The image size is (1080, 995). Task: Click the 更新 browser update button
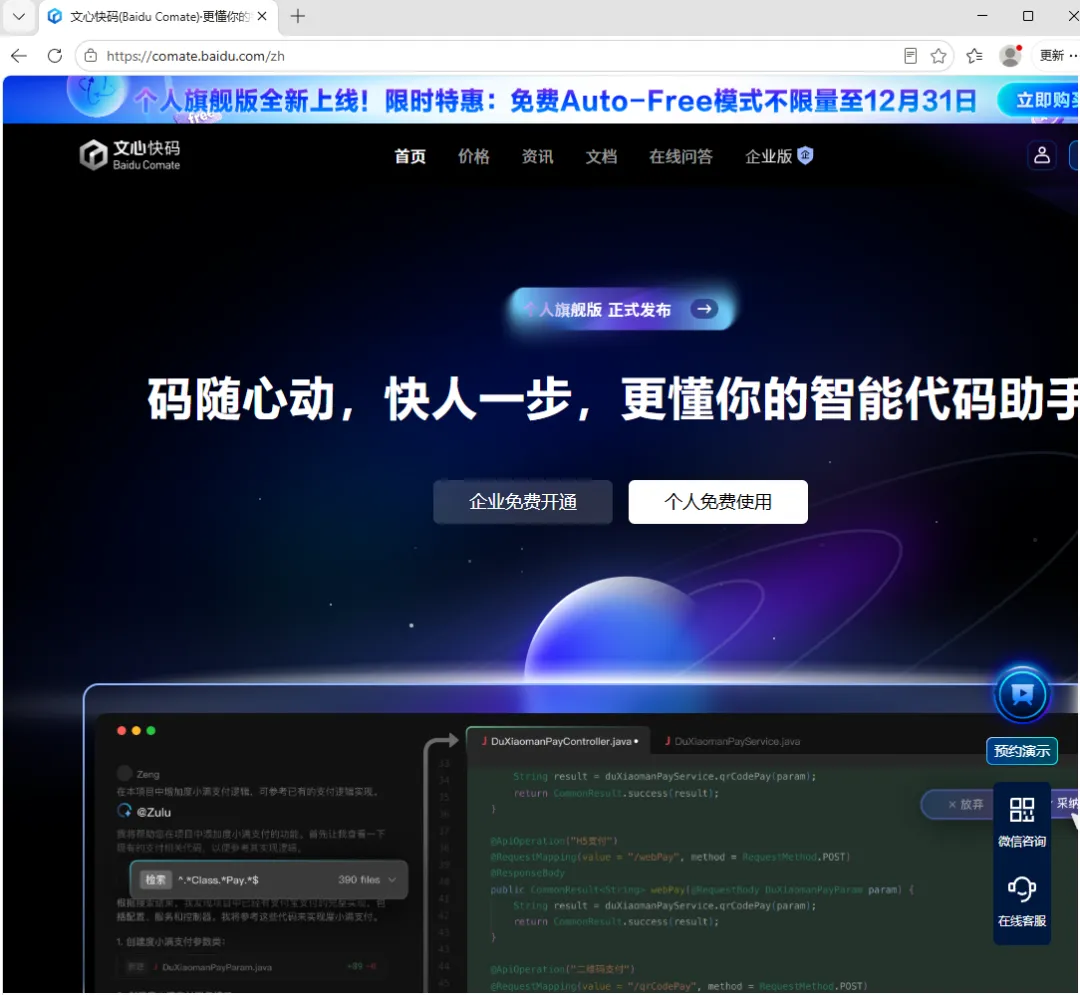1057,56
